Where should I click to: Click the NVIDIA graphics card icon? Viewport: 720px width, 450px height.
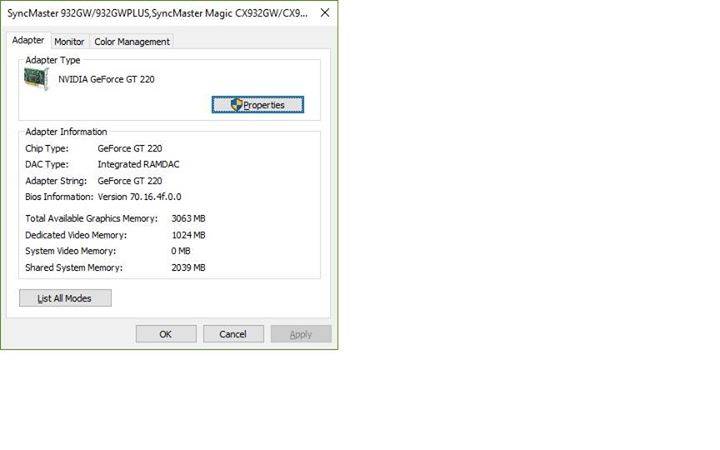[x=36, y=79]
